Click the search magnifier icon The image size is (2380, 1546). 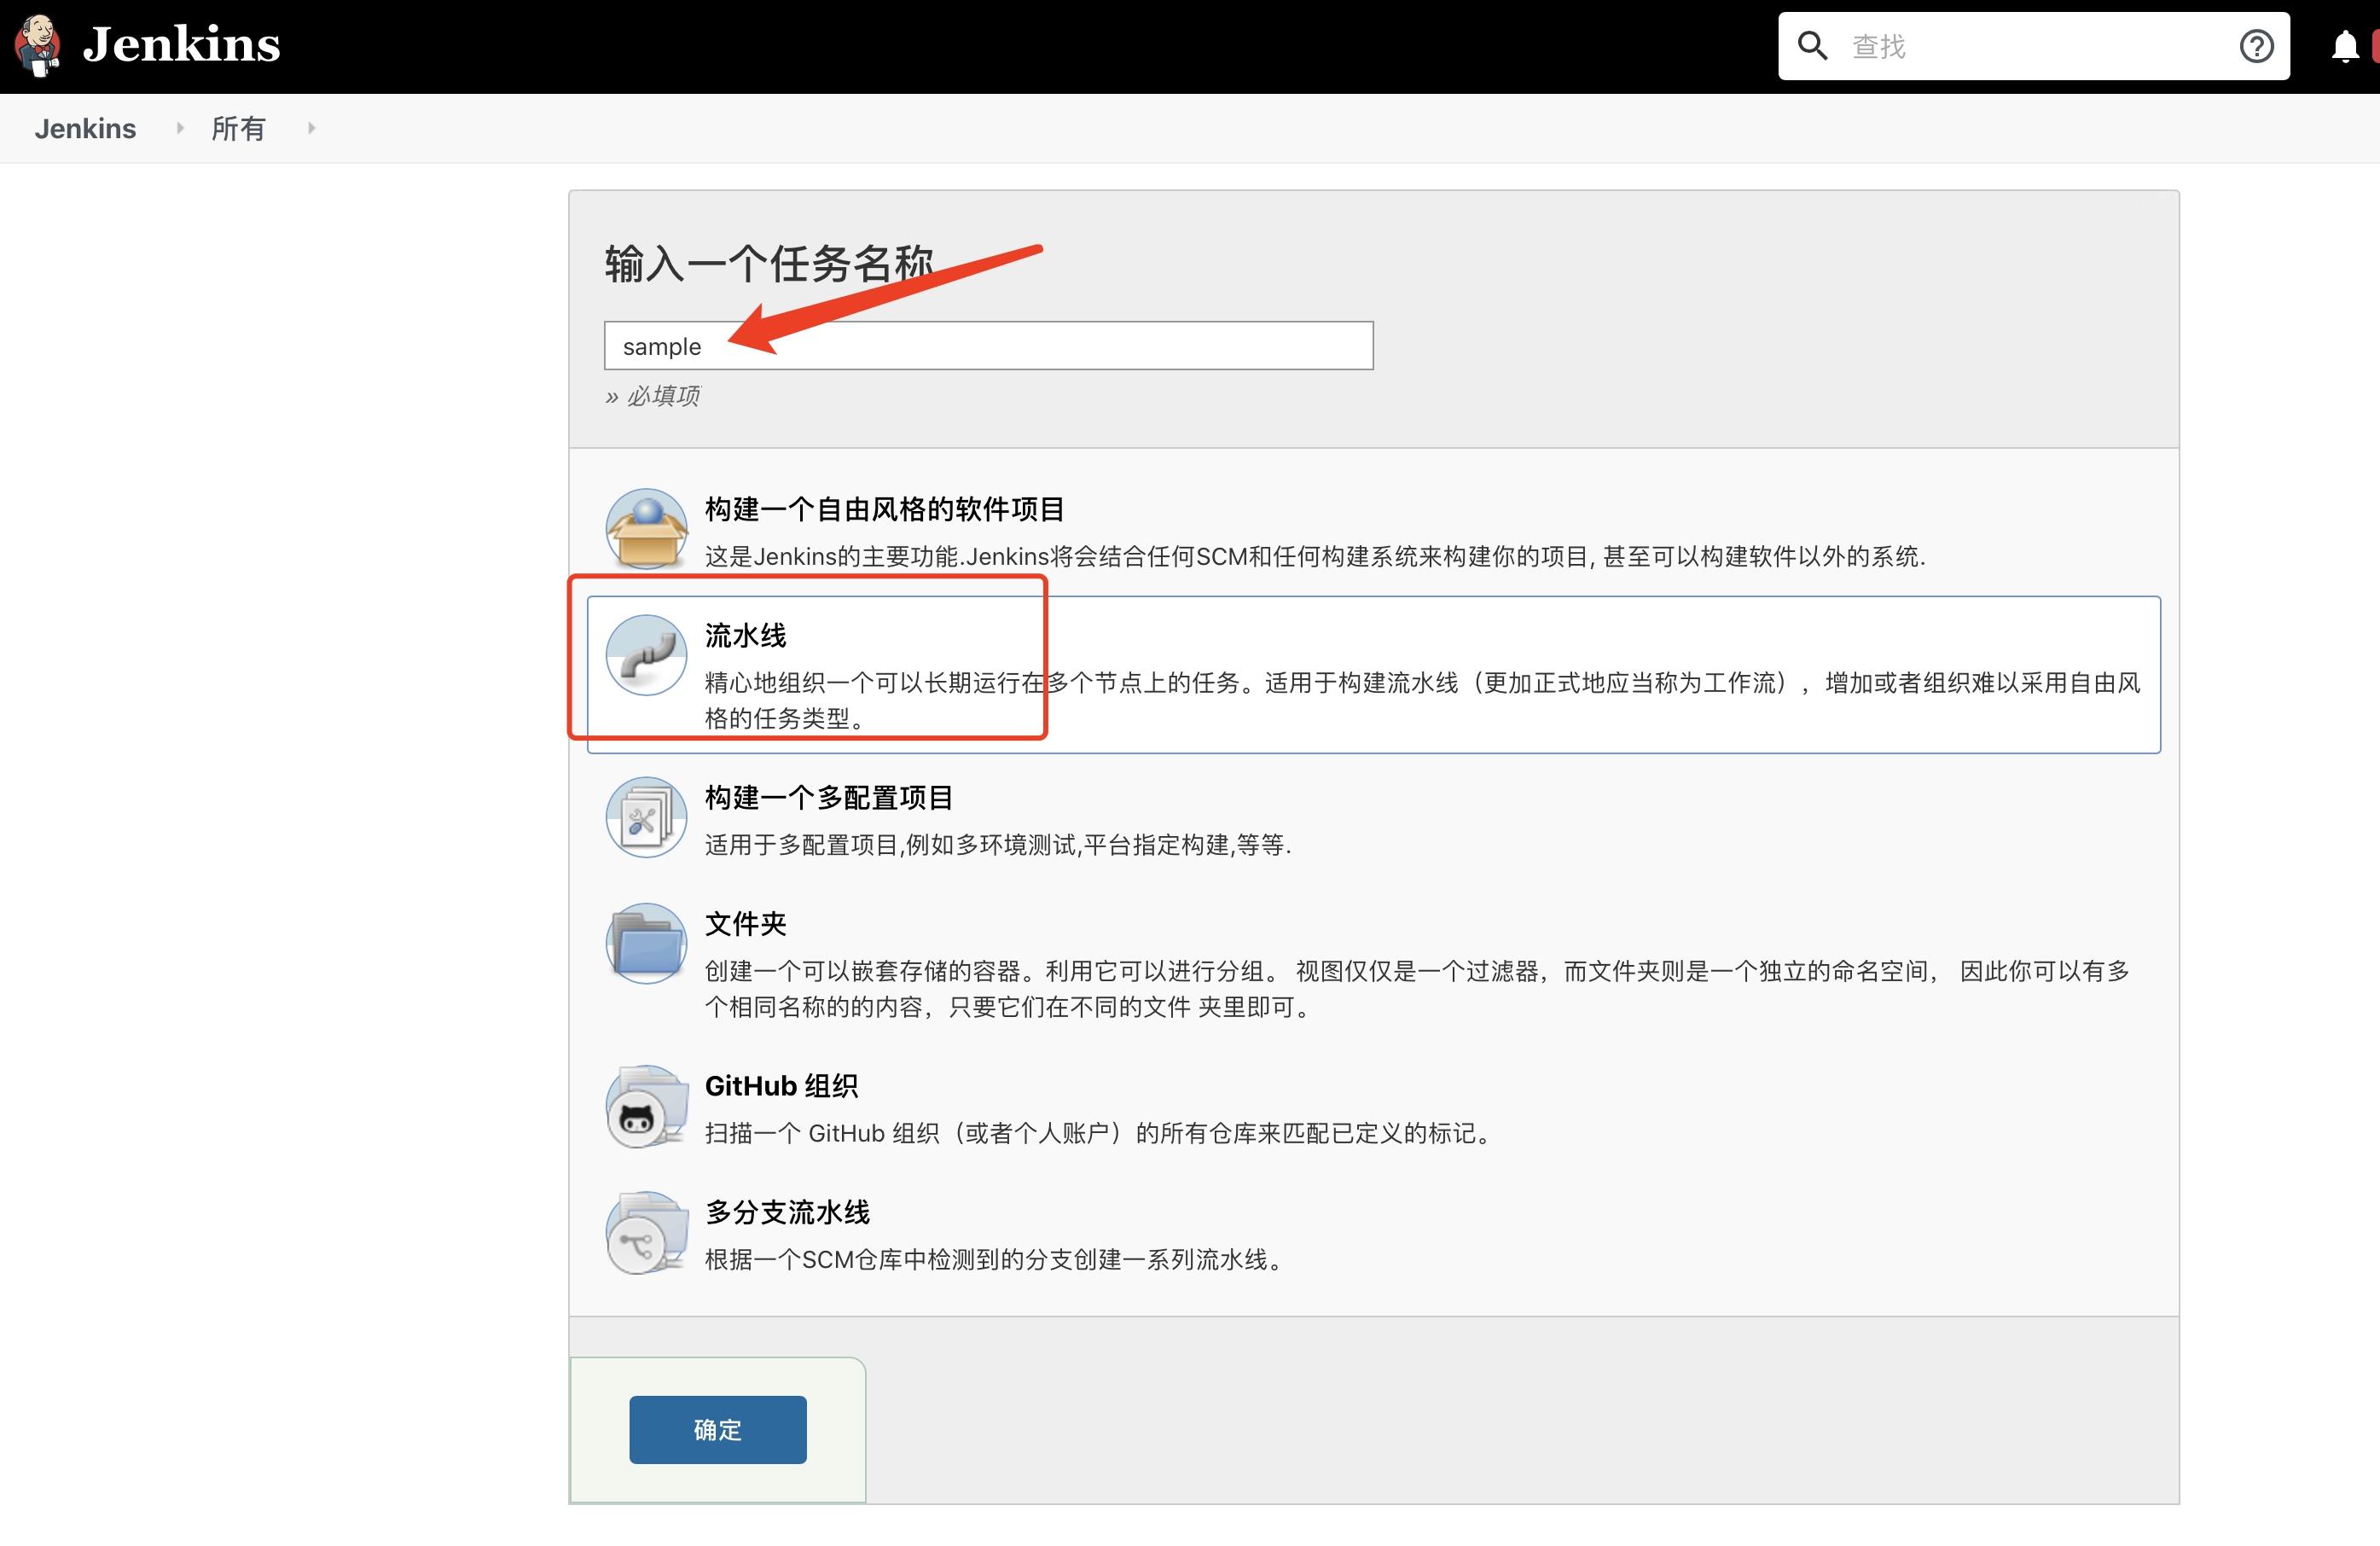point(1812,45)
